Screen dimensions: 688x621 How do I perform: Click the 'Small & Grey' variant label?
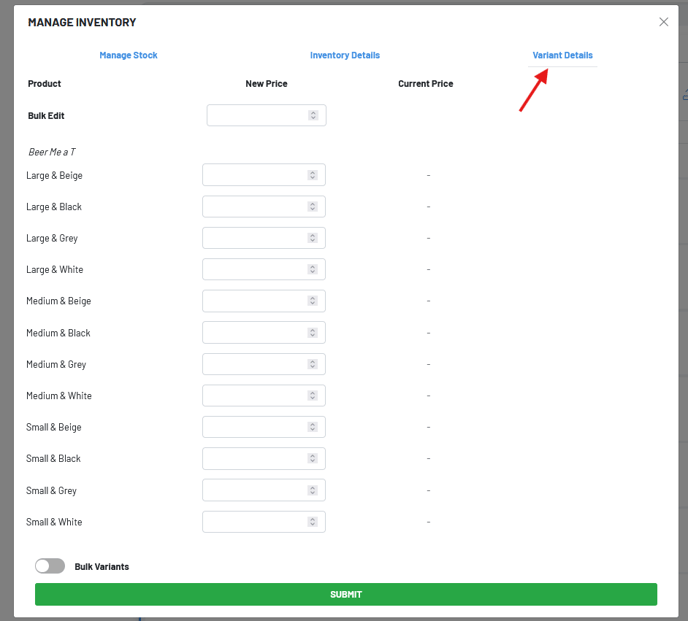click(51, 491)
